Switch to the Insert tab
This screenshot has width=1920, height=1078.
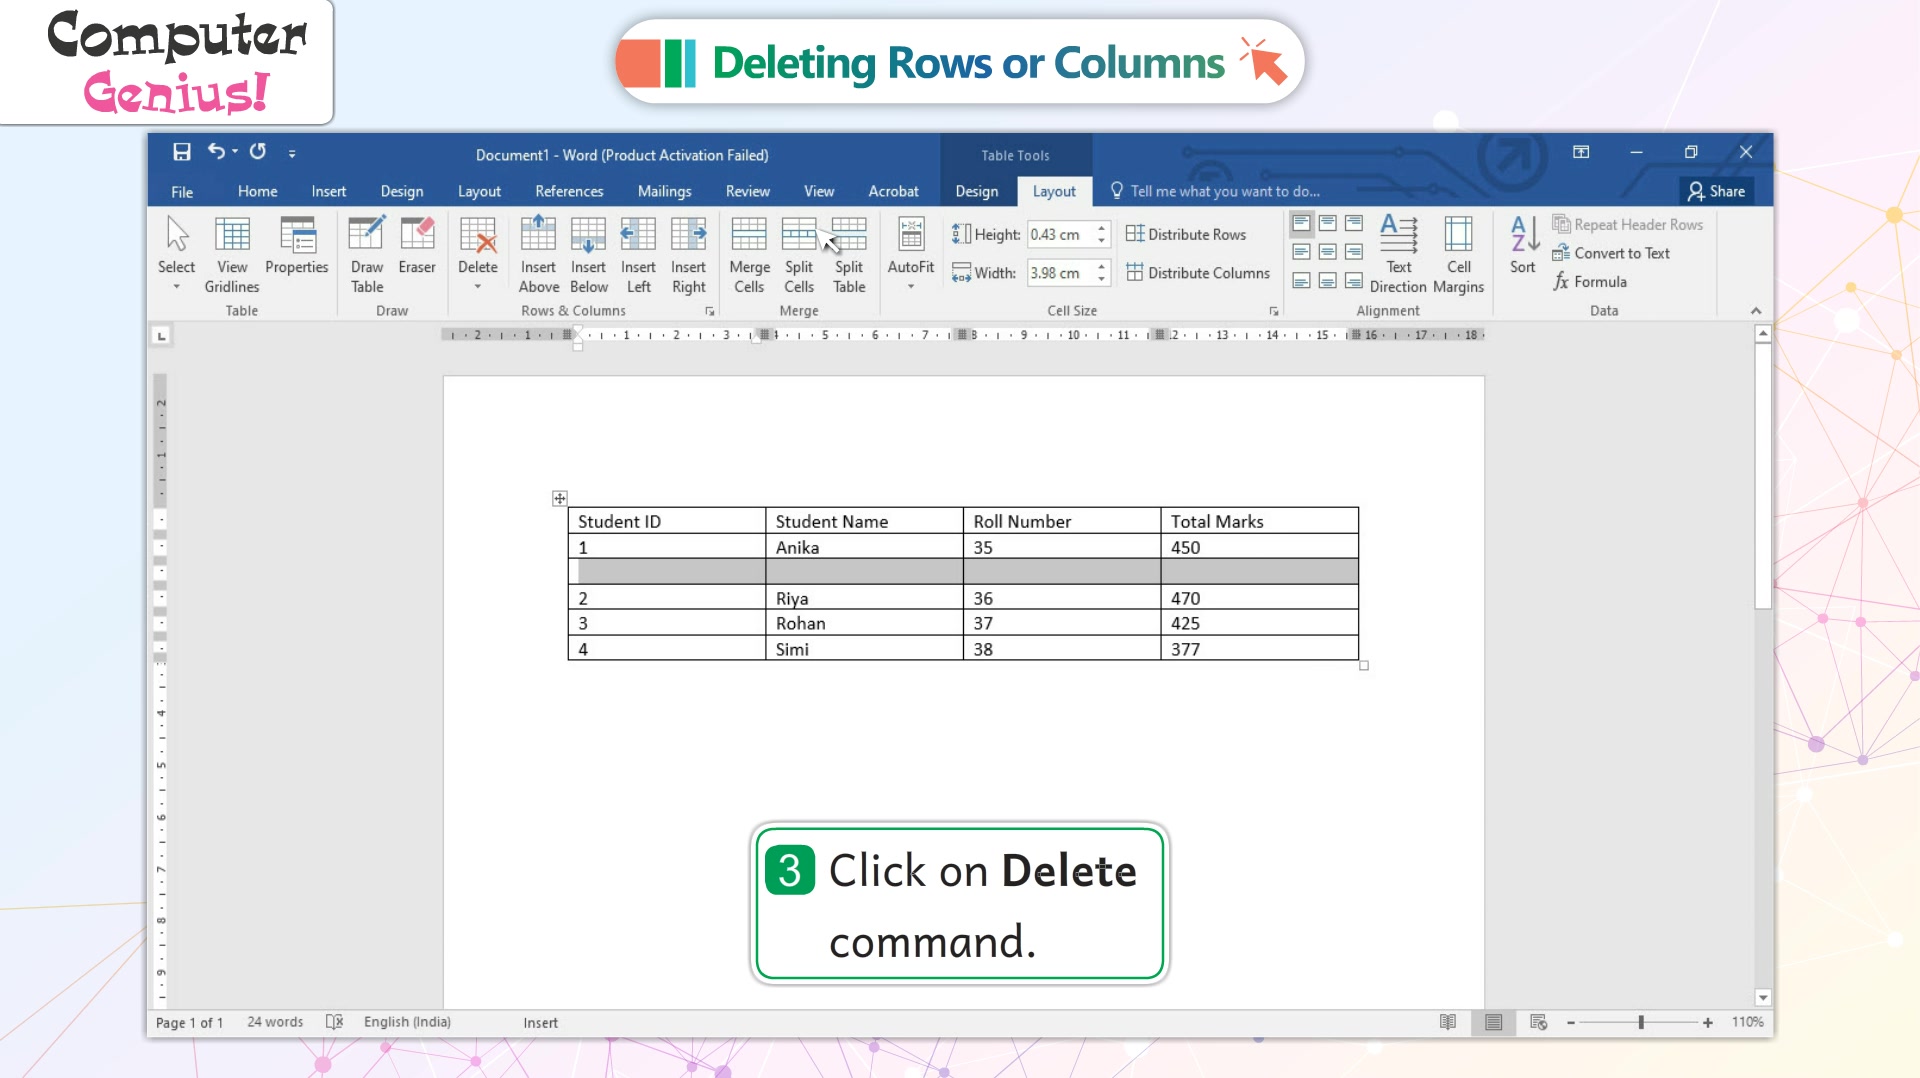[x=328, y=191]
